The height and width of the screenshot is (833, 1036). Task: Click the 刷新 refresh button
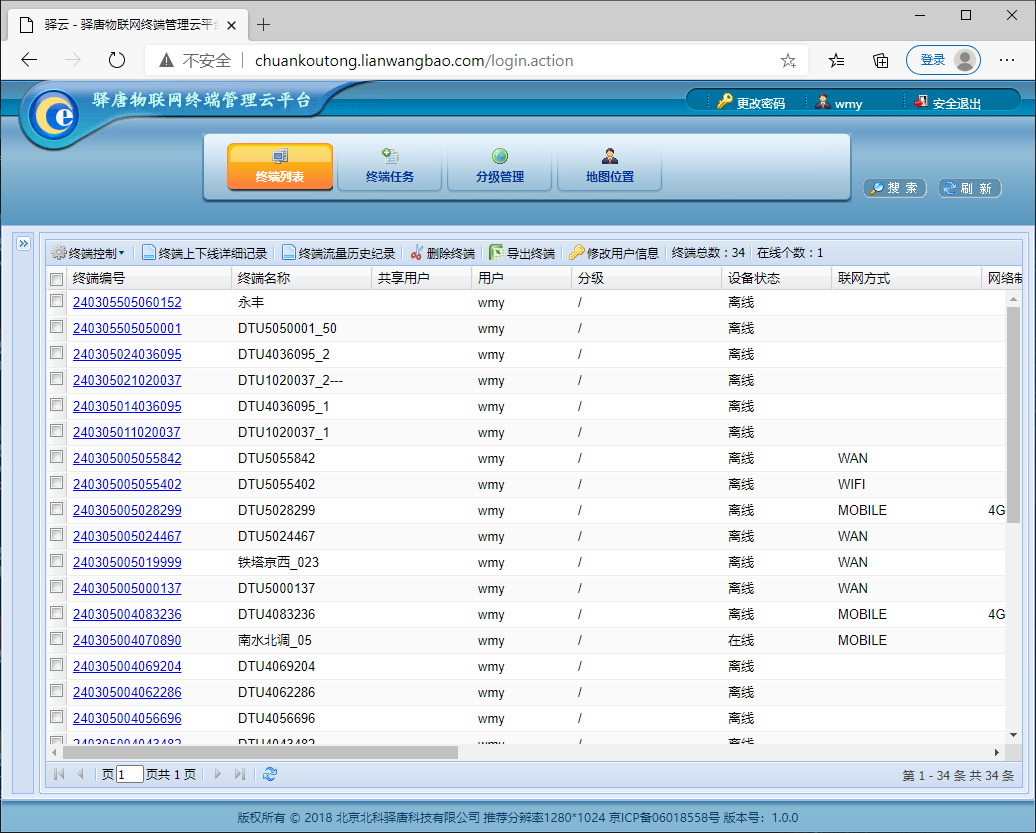tap(969, 188)
